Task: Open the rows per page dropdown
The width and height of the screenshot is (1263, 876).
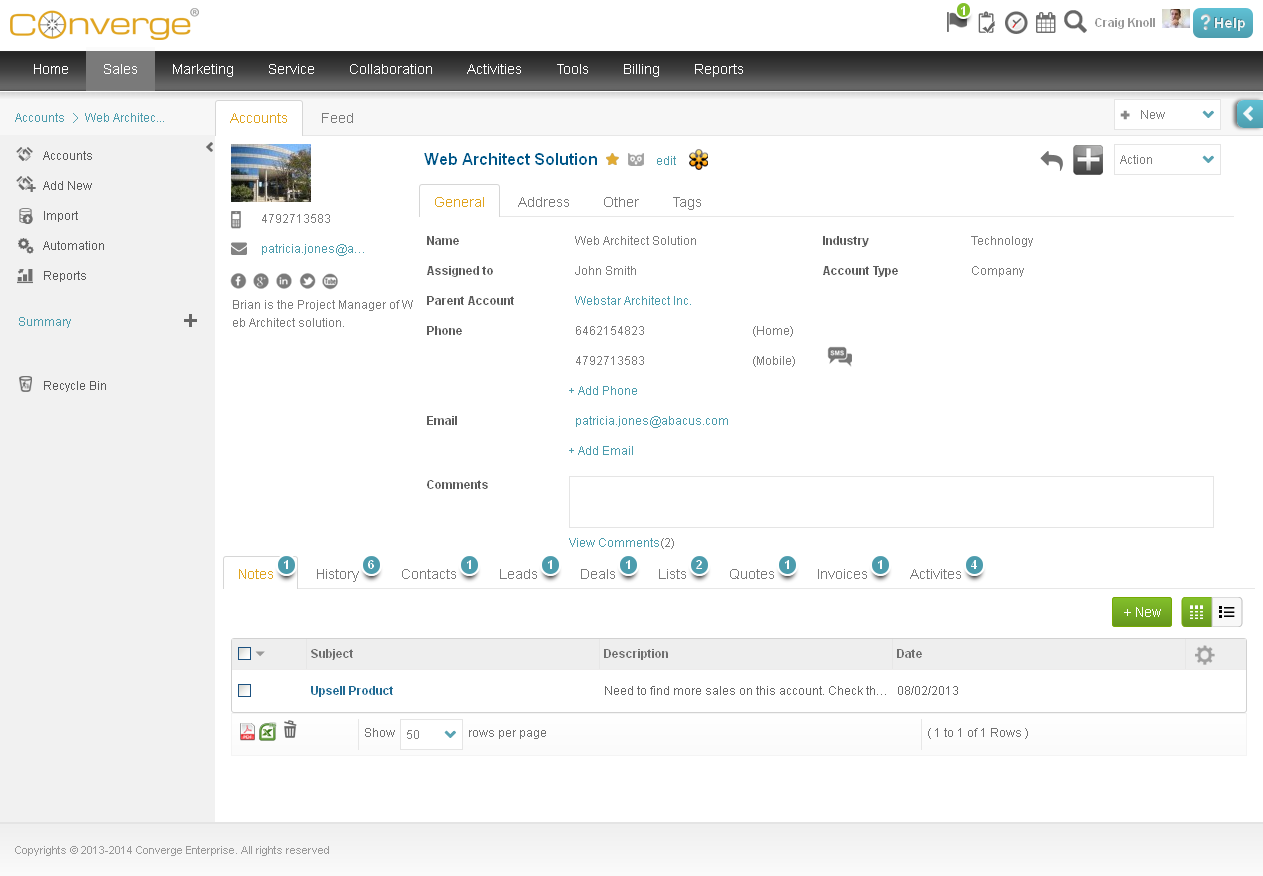Action: tap(431, 734)
